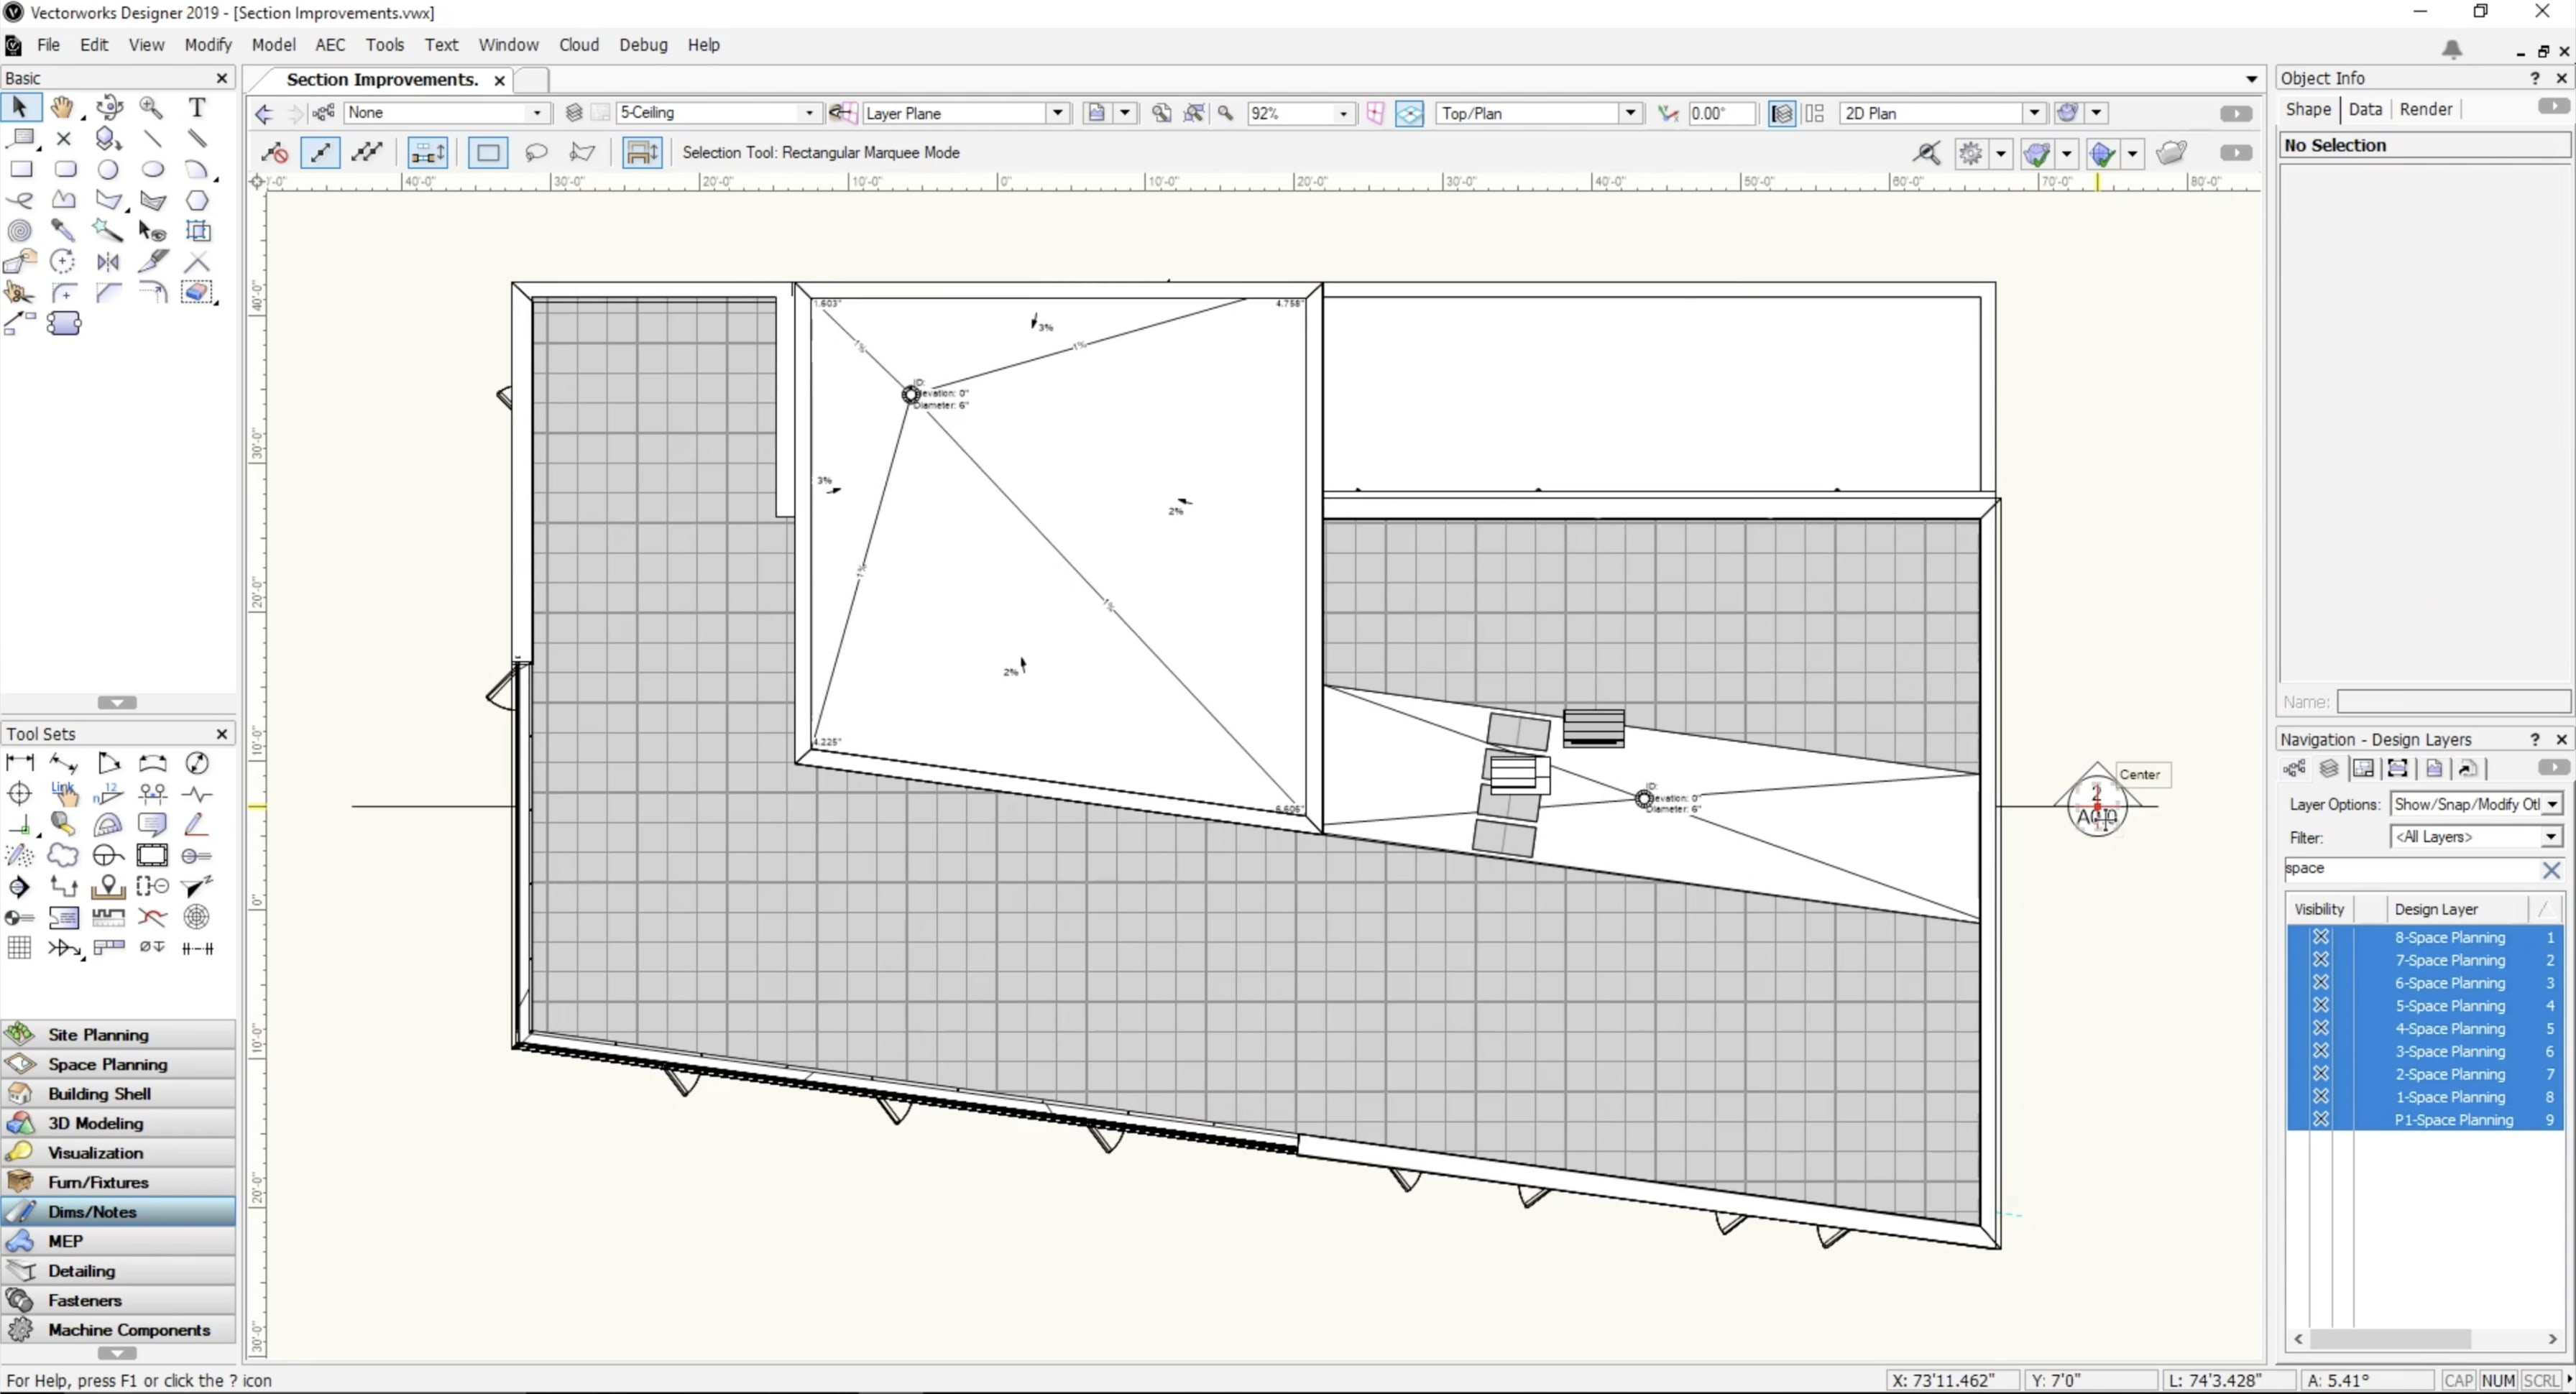The image size is (2576, 1394).
Task: Open the Detailing tool set
Action: 118,1271
